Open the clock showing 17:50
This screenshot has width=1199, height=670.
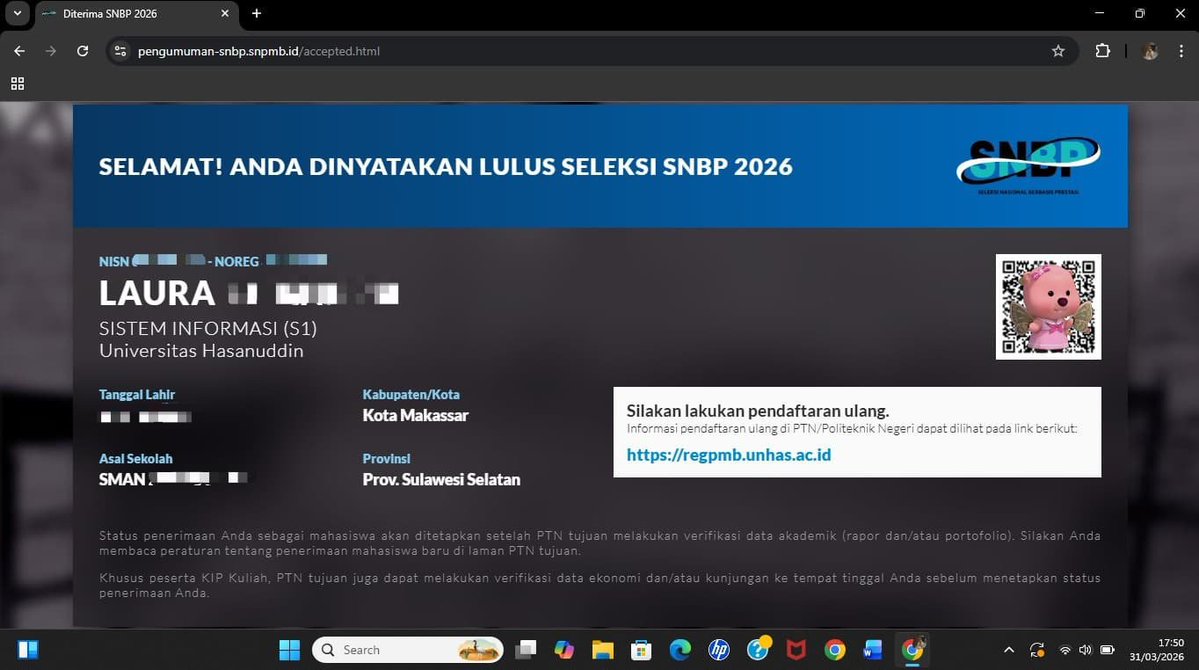(1156, 650)
